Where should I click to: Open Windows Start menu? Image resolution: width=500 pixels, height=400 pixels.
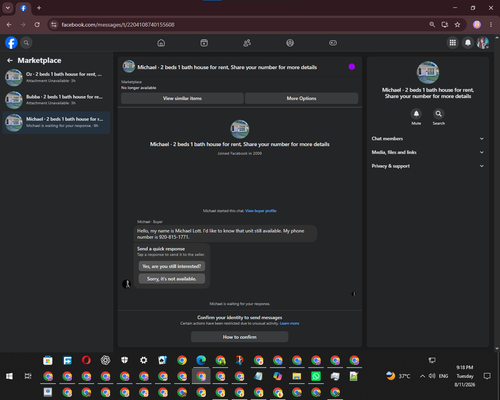pyautogui.click(x=9, y=376)
